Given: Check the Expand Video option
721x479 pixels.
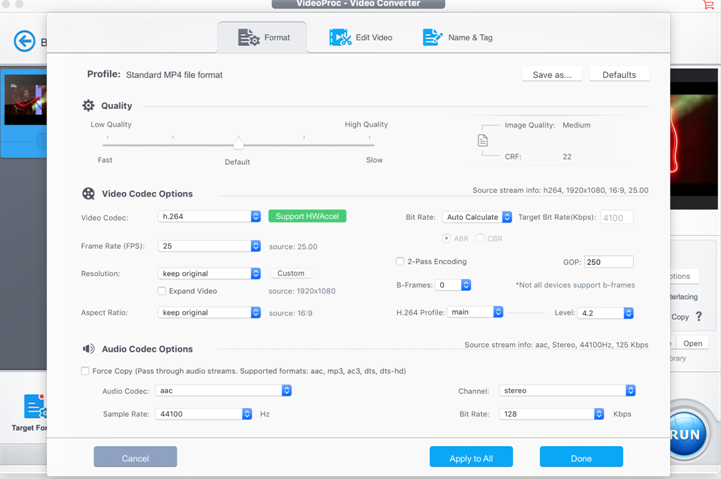Looking at the screenshot, I should click(162, 291).
